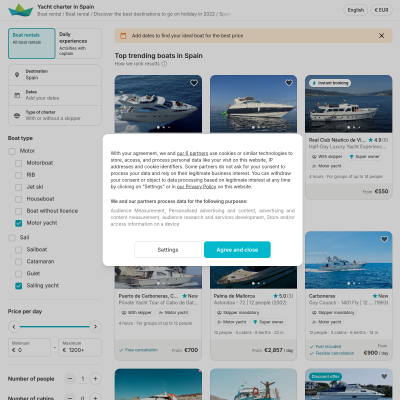
Task: Toggle the Sail checkbox
Action: (12, 238)
